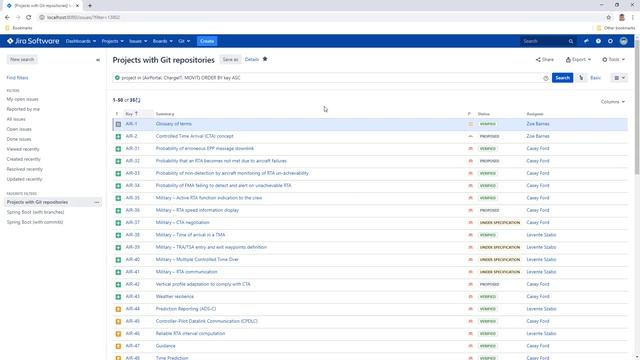Click issue type icon of AIR-44

tap(118, 309)
